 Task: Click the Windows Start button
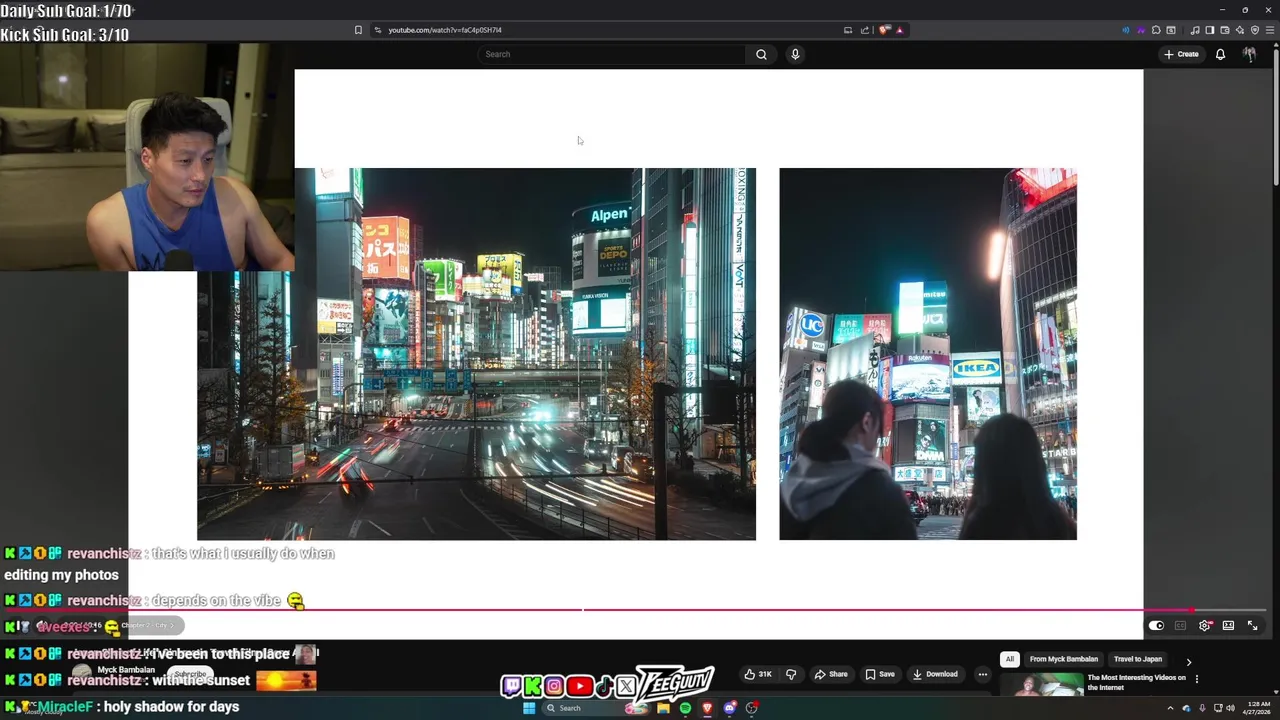tap(529, 708)
